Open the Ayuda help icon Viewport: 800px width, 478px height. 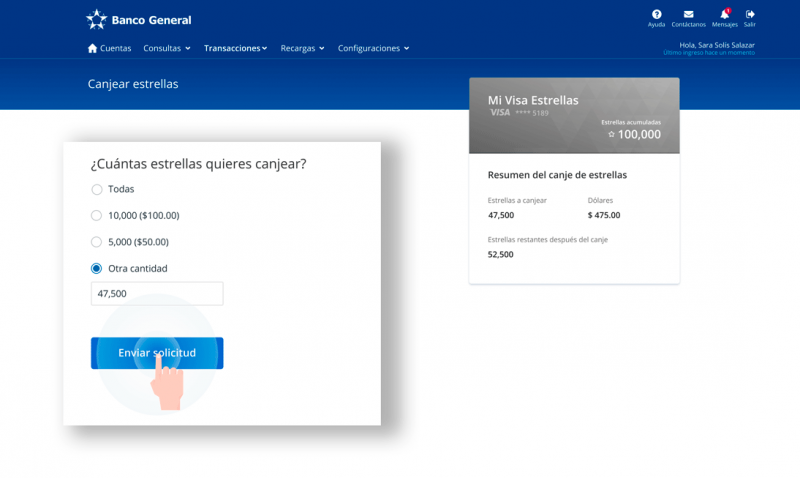pos(656,14)
